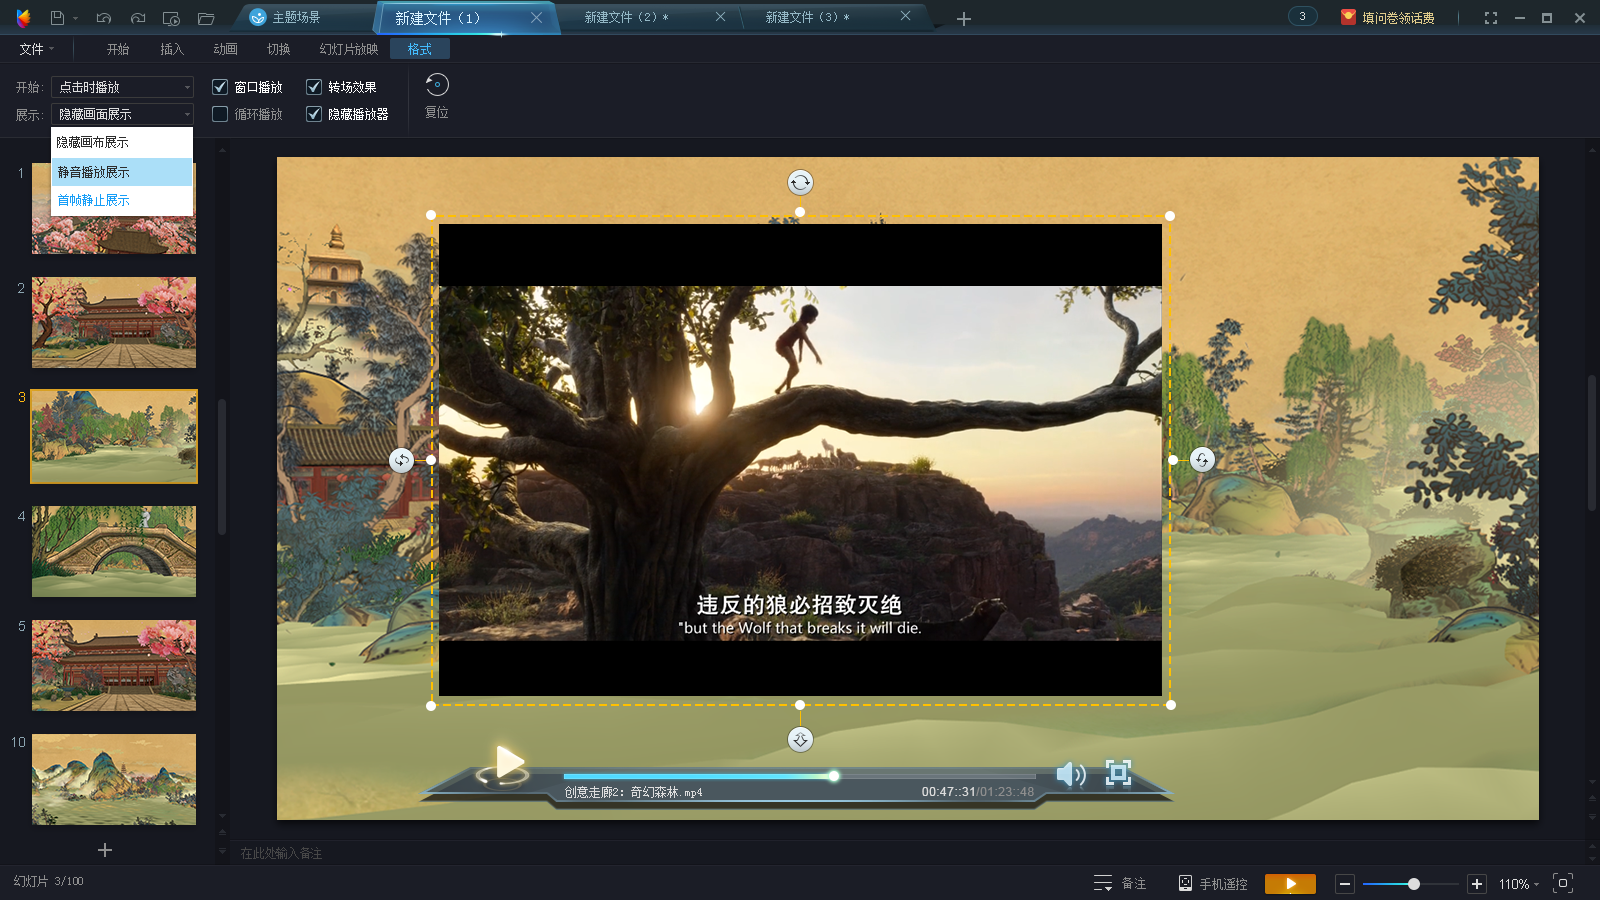Close the 新建文件（2）tab
The image size is (1600, 900).
tap(720, 17)
